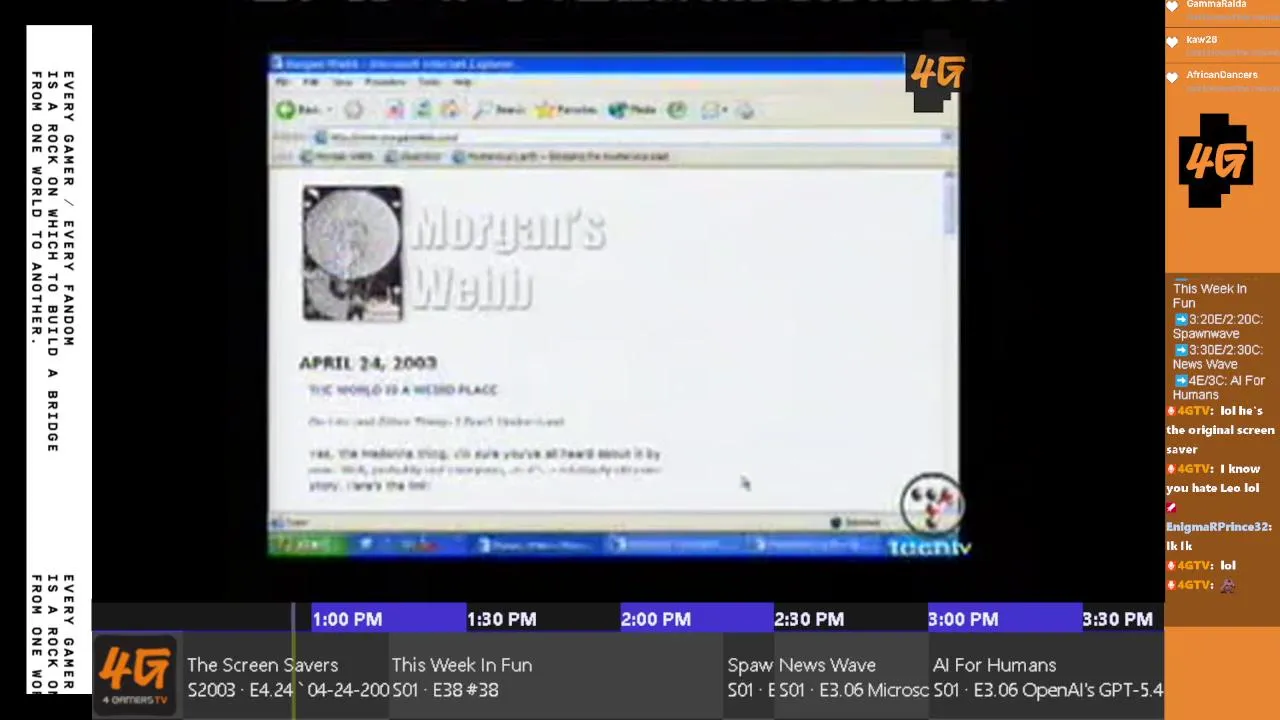Screen dimensions: 1280x720
Task: Click the vertical scrollbar of the webpage
Action: 949,340
